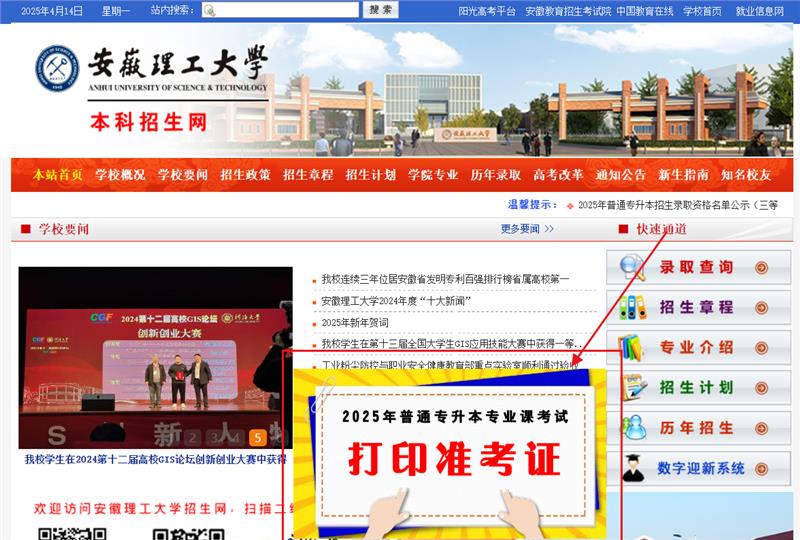The height and width of the screenshot is (540, 800).
Task: Open 历年录取 menu item
Action: point(496,175)
